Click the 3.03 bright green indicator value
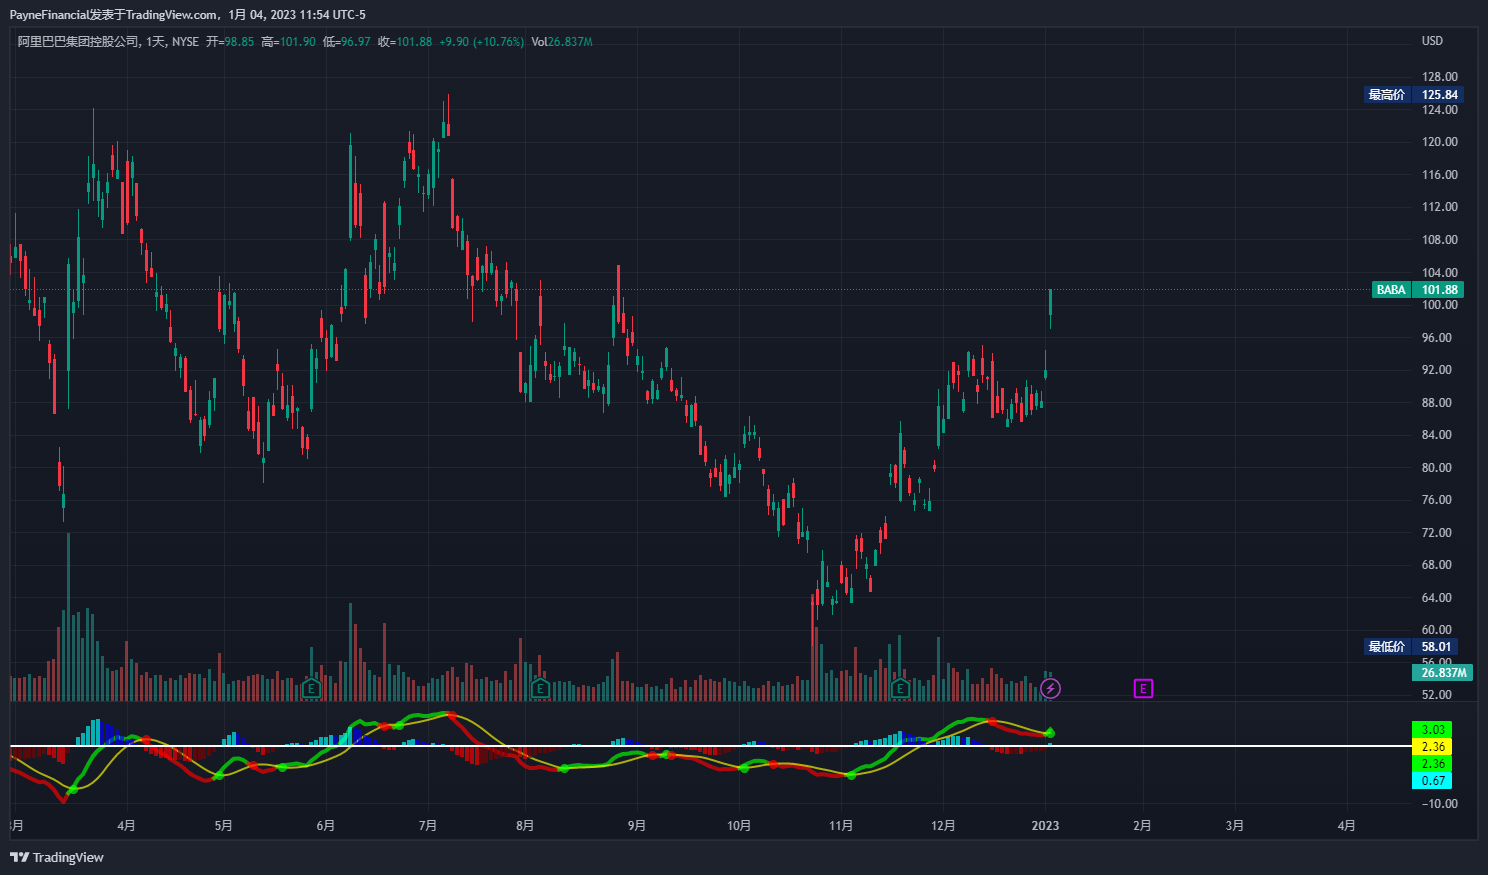 [x=1432, y=730]
